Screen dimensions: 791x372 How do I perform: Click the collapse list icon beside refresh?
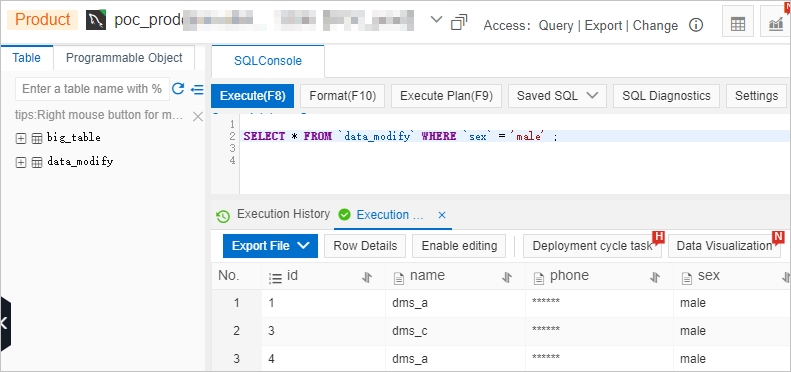coord(197,90)
